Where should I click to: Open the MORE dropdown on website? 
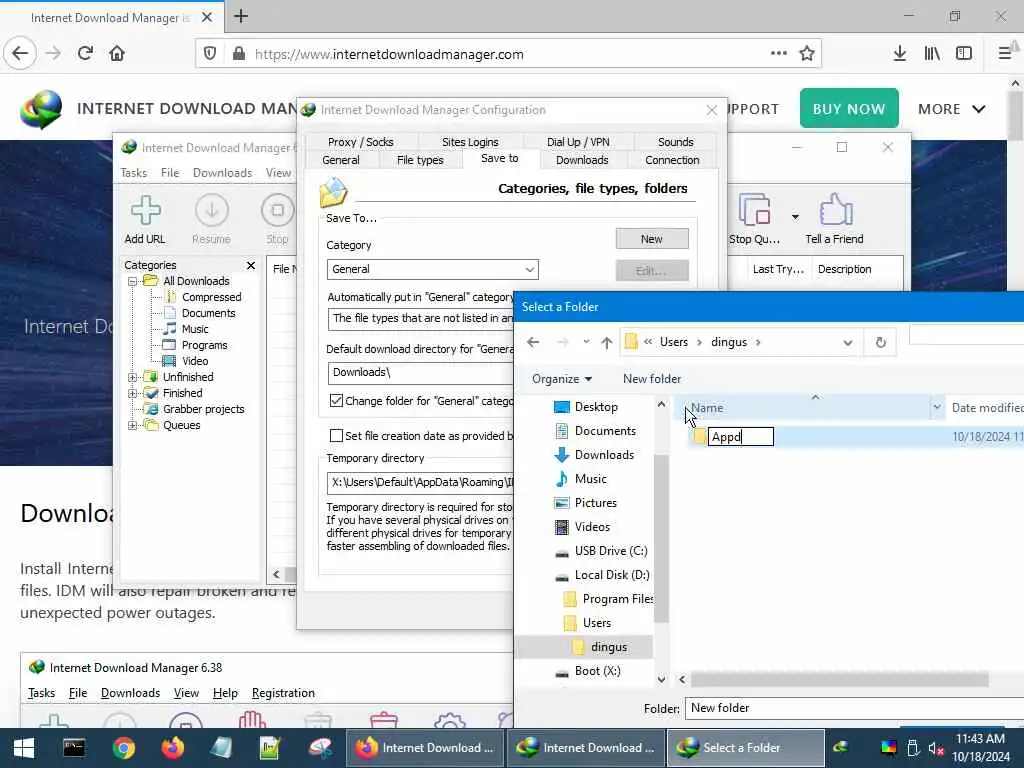[x=952, y=109]
